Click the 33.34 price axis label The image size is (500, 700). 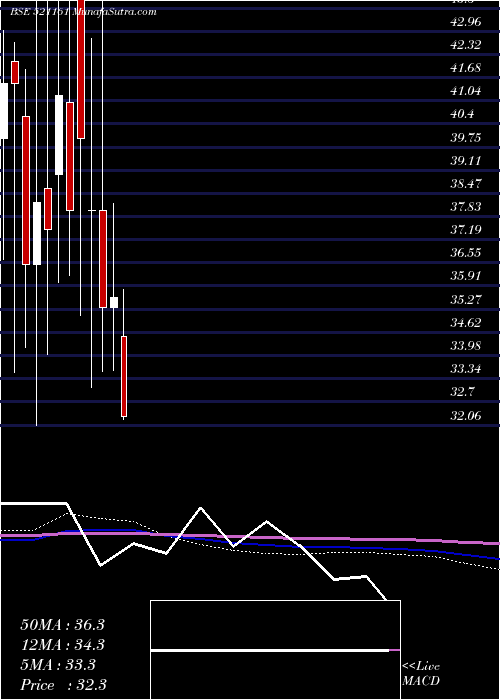466,369
